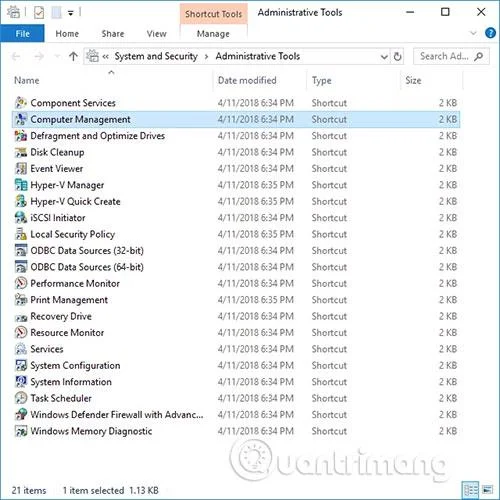This screenshot has height=500, width=500.
Task: Select the Recovery Drive row name
Action: click(61, 316)
